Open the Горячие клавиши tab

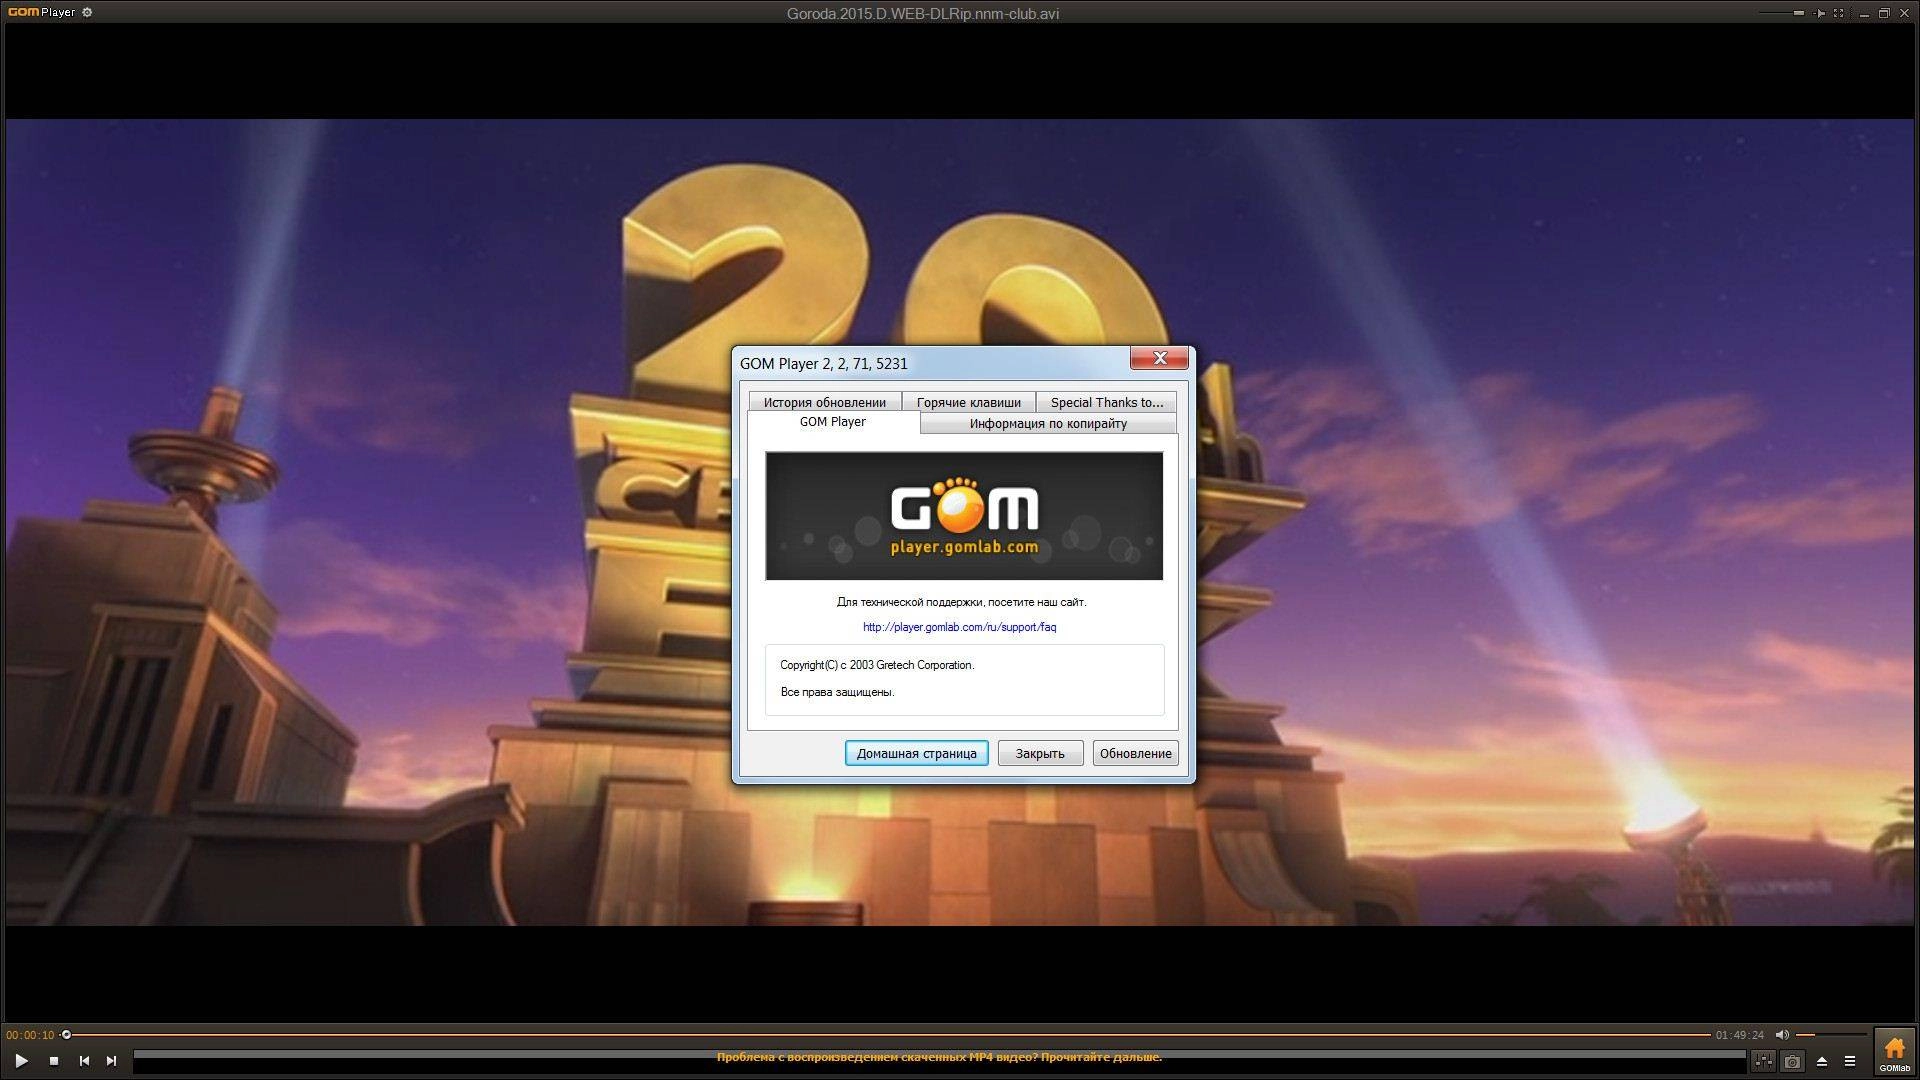968,402
